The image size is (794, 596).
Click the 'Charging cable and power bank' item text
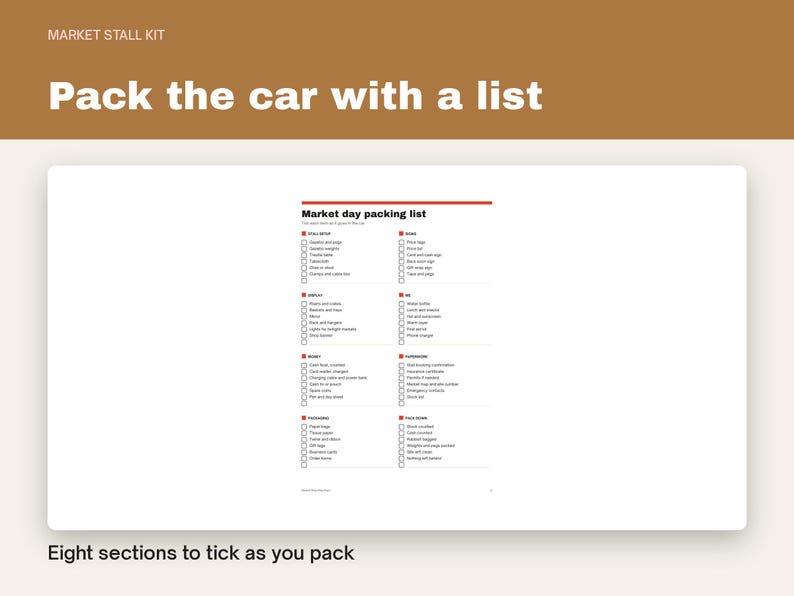click(338, 378)
